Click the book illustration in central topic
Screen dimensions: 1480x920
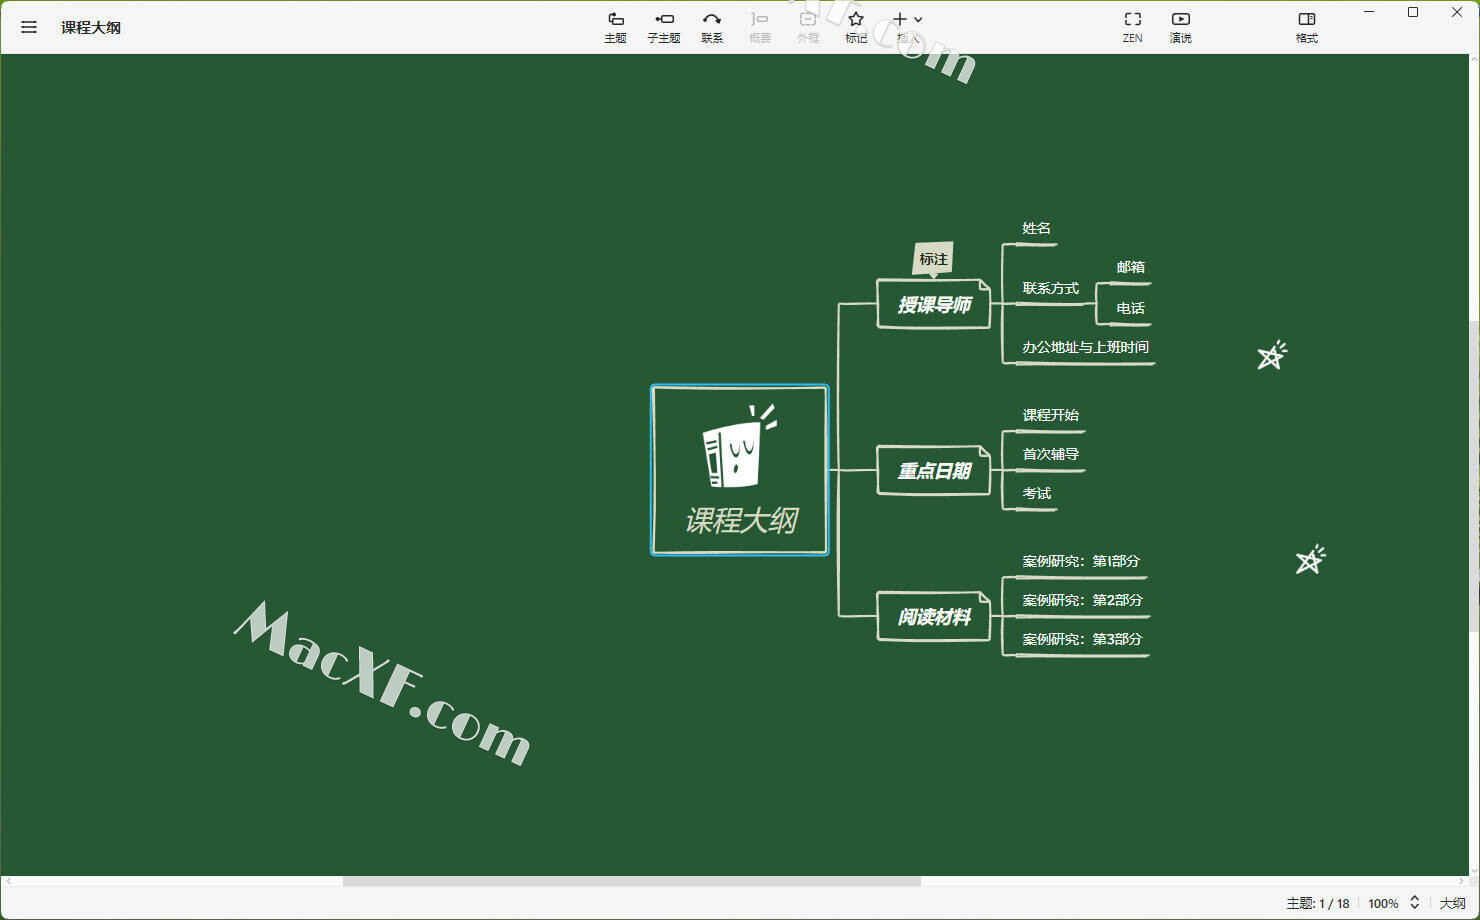(x=739, y=447)
